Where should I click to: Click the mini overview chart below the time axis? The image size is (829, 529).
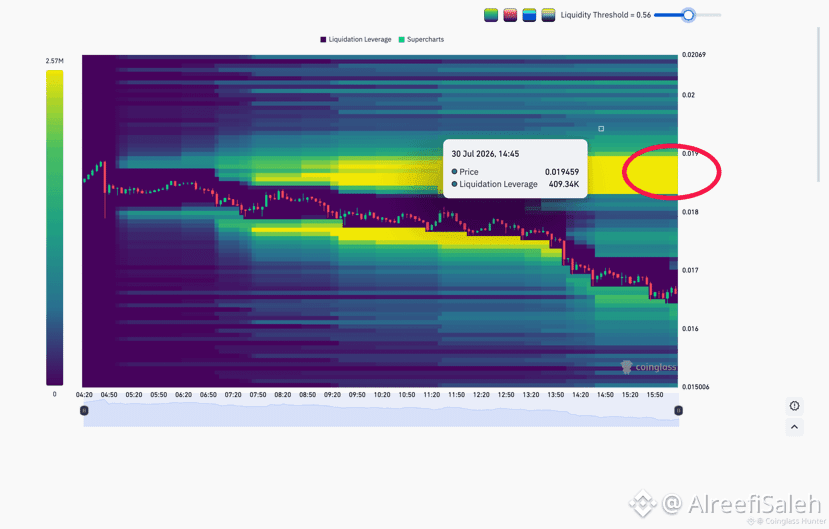click(x=381, y=413)
